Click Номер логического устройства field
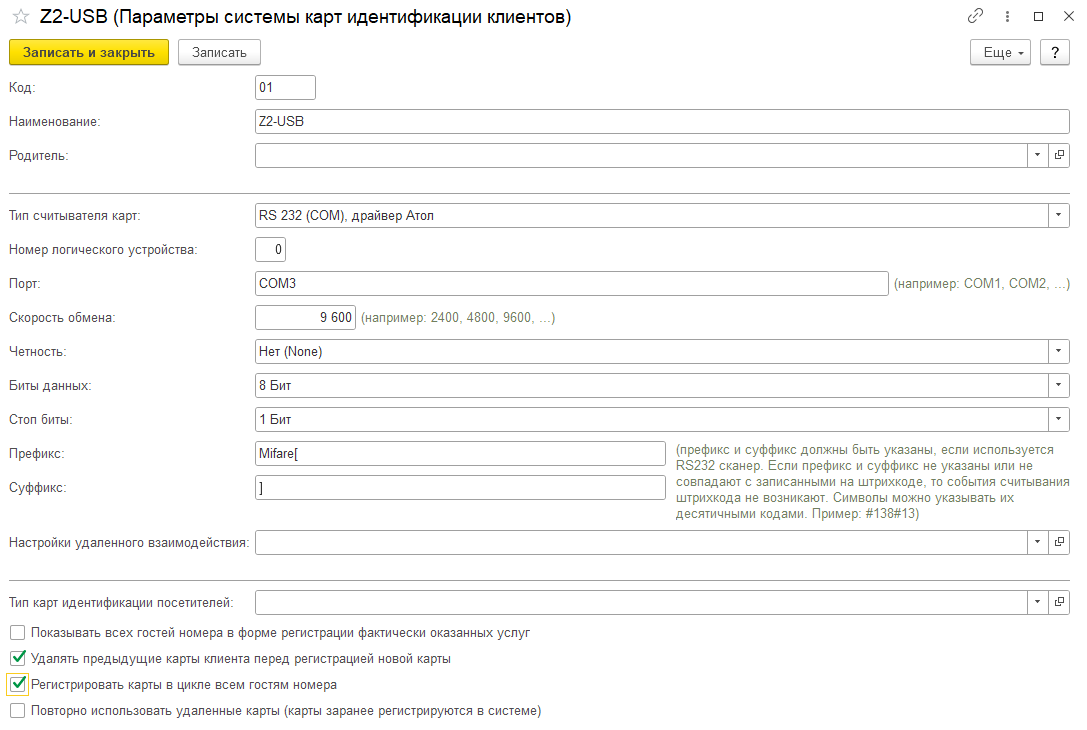 [270, 250]
